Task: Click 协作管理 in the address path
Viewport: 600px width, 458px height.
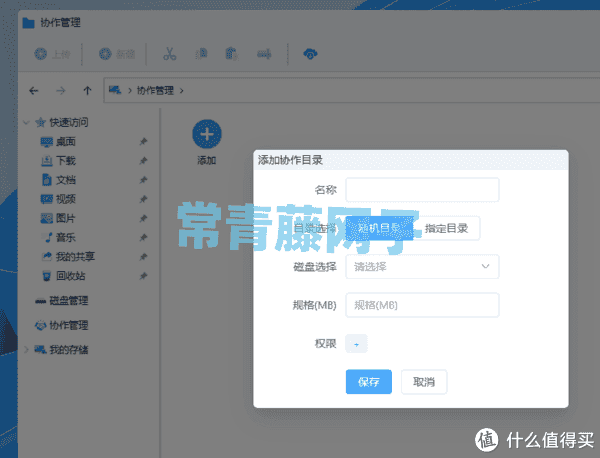Action: (155, 91)
